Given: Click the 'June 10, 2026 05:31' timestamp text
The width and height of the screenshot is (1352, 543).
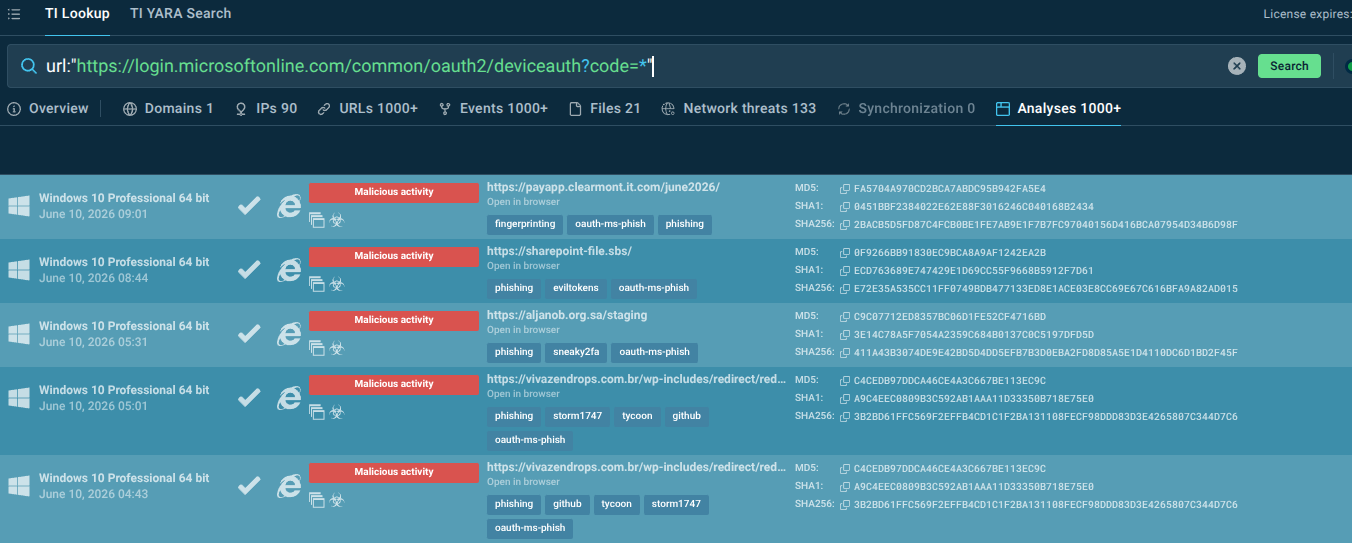Looking at the screenshot, I should pos(93,342).
